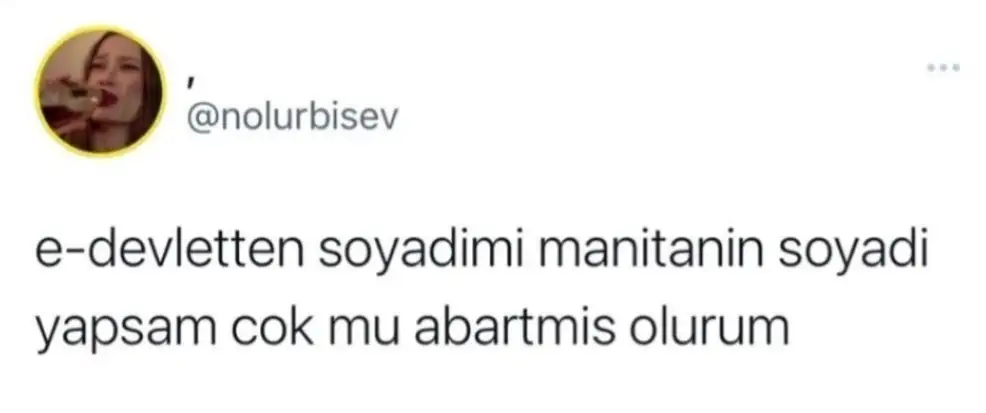
Task: Open the profile picture avatar
Action: 100,92
